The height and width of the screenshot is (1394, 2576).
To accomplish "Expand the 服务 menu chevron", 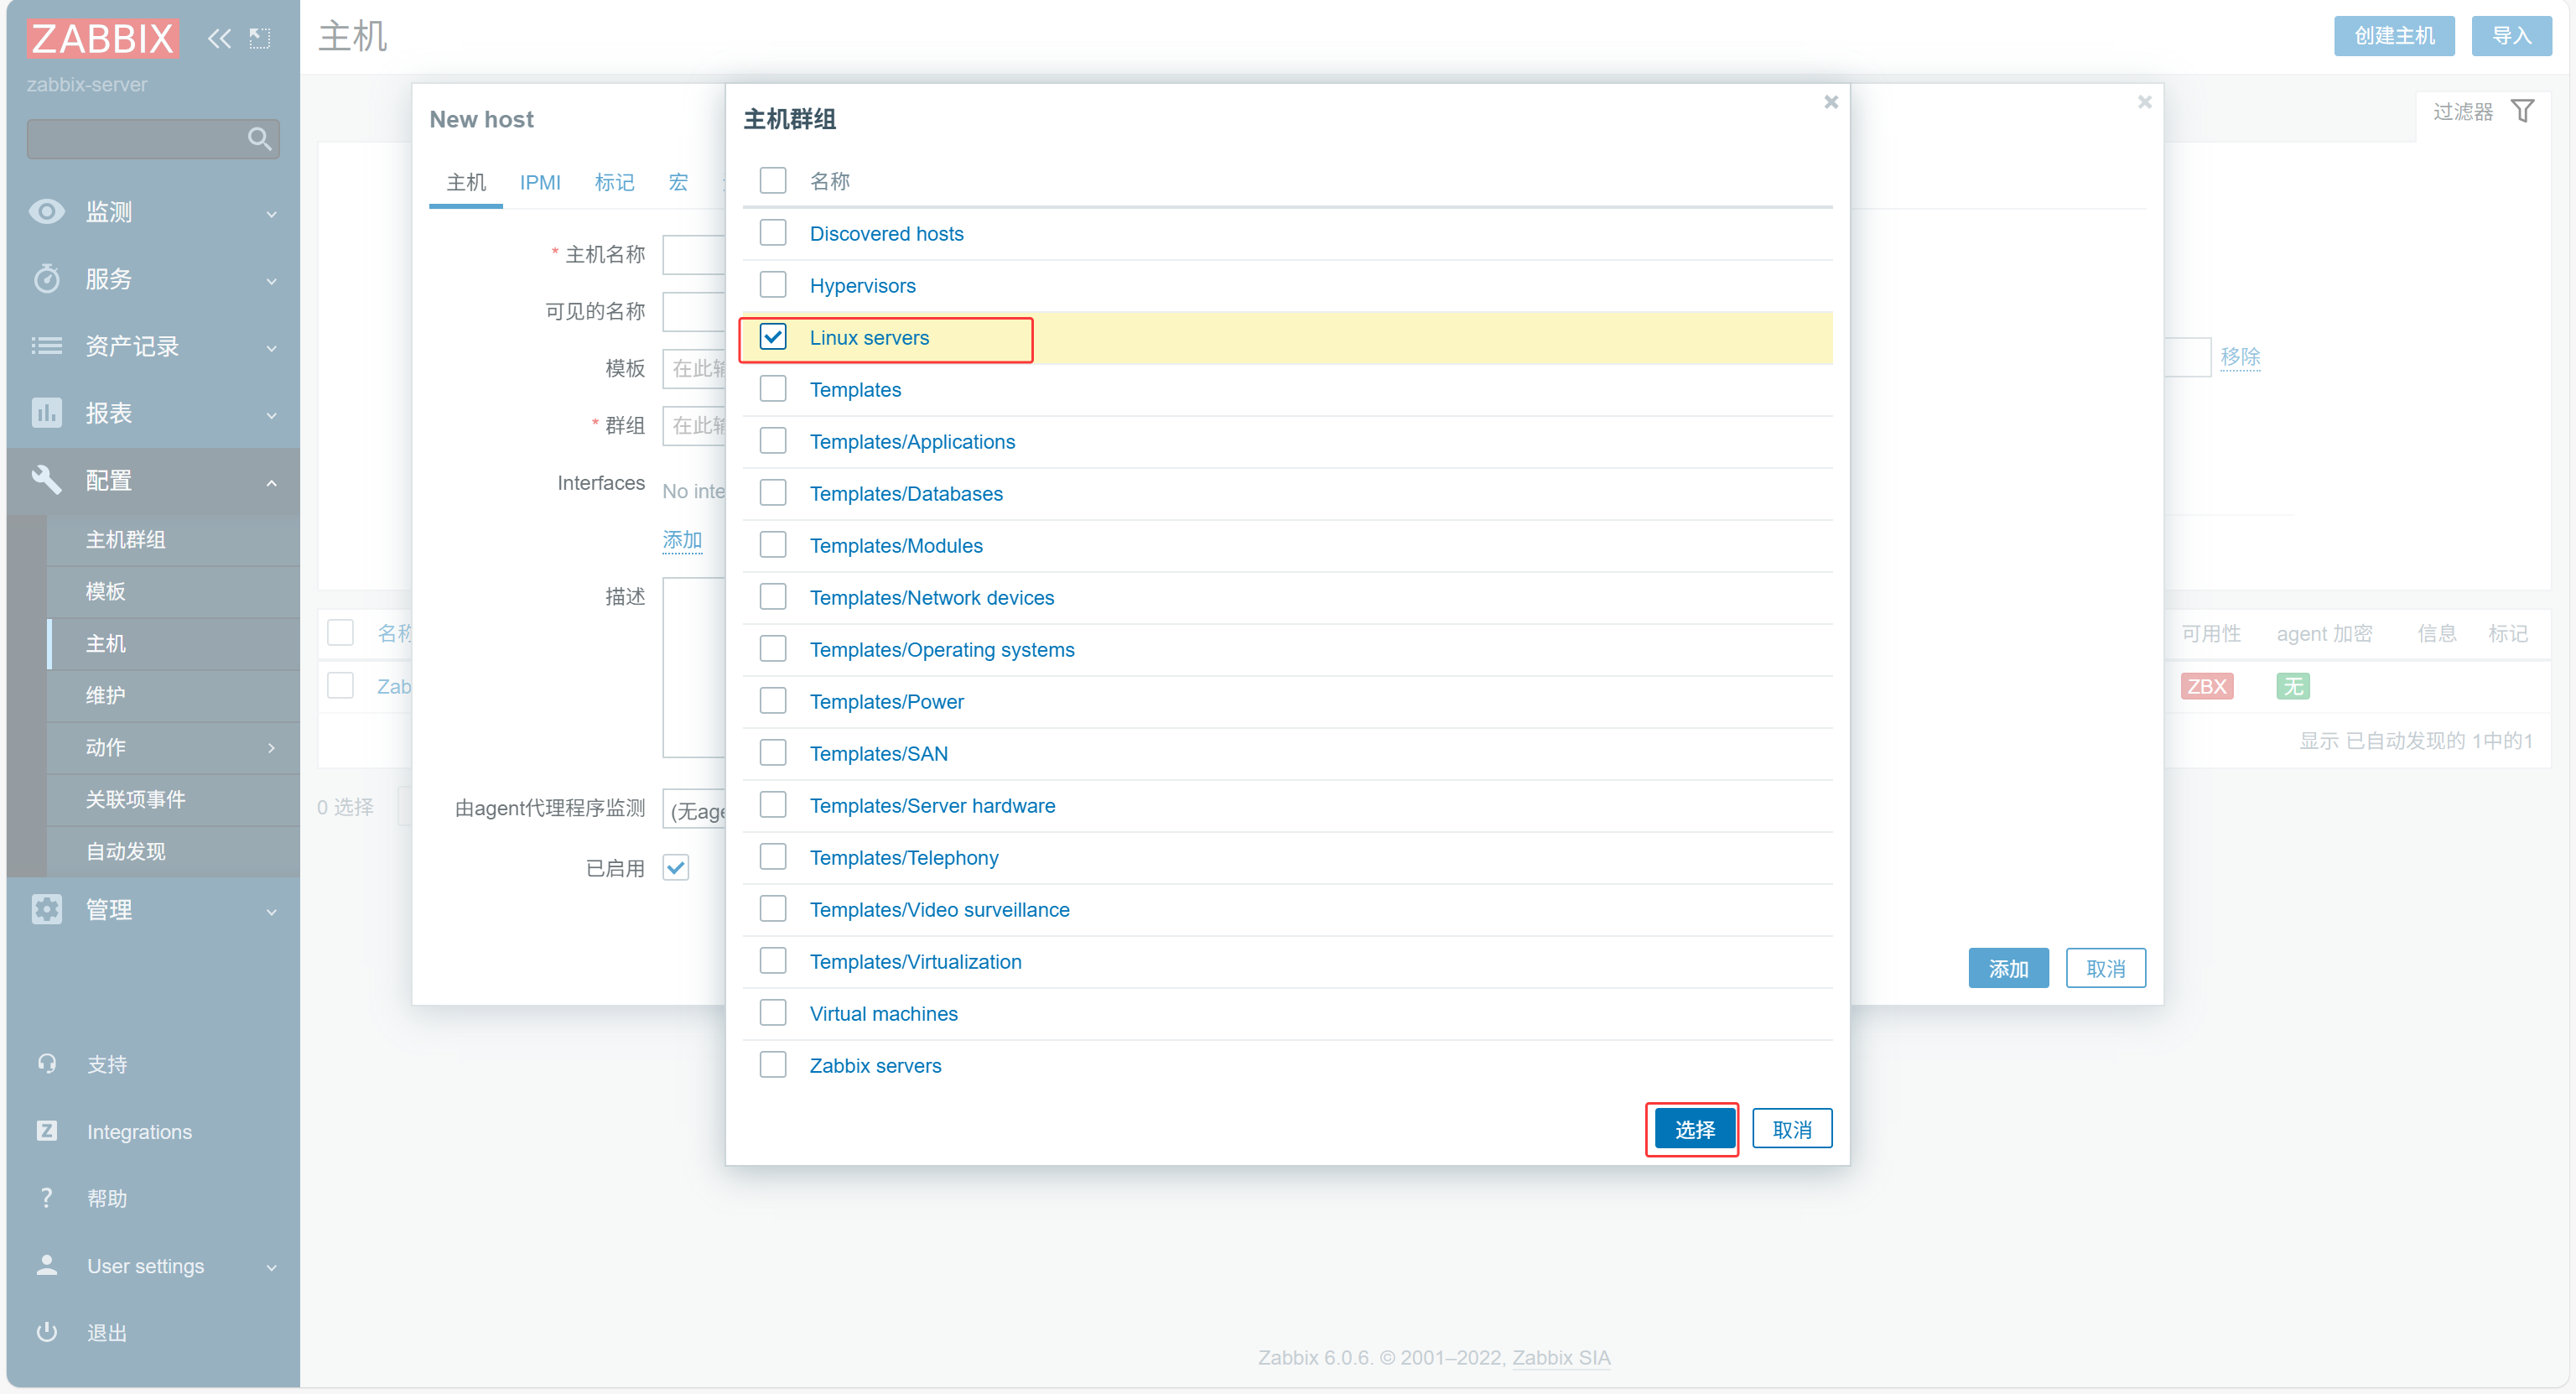I will point(271,280).
